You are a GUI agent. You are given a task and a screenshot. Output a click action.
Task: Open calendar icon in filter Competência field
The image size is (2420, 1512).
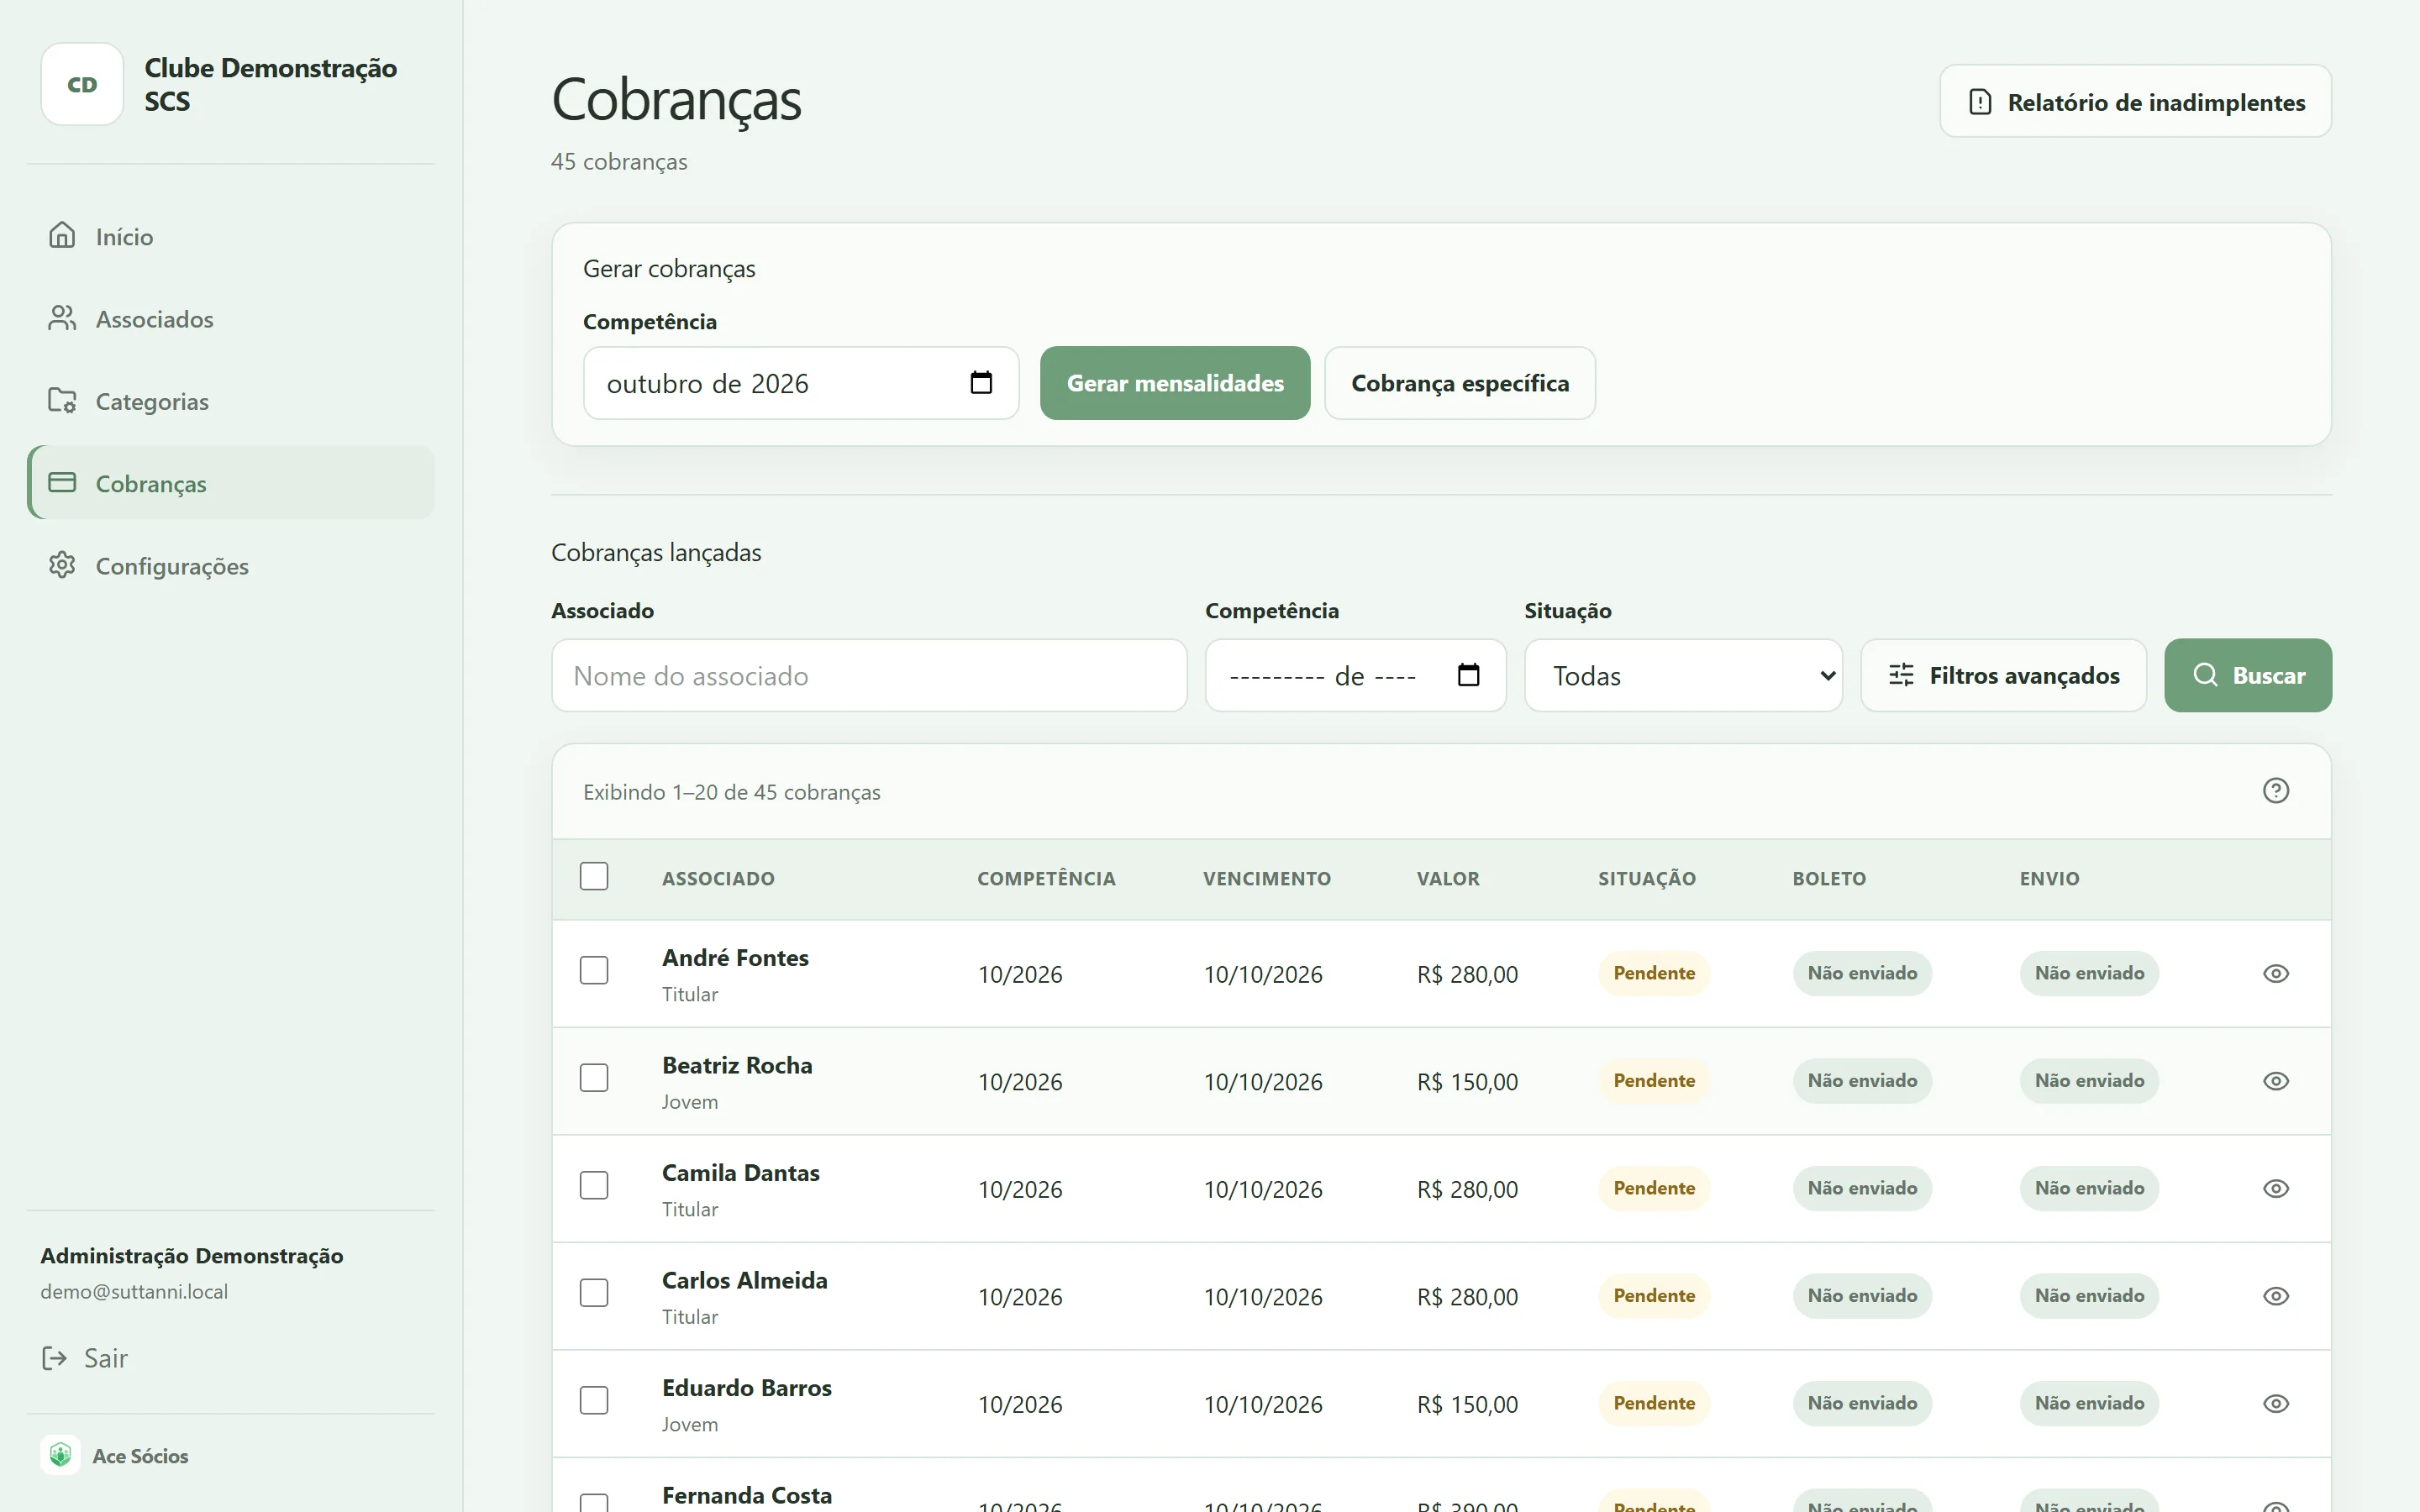pyautogui.click(x=1468, y=675)
